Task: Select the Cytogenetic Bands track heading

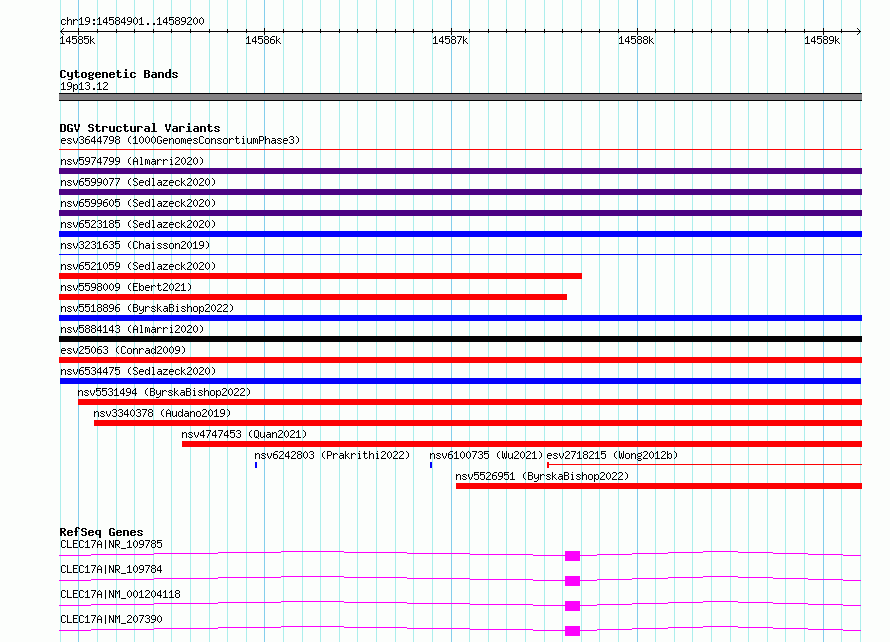Action: (119, 74)
